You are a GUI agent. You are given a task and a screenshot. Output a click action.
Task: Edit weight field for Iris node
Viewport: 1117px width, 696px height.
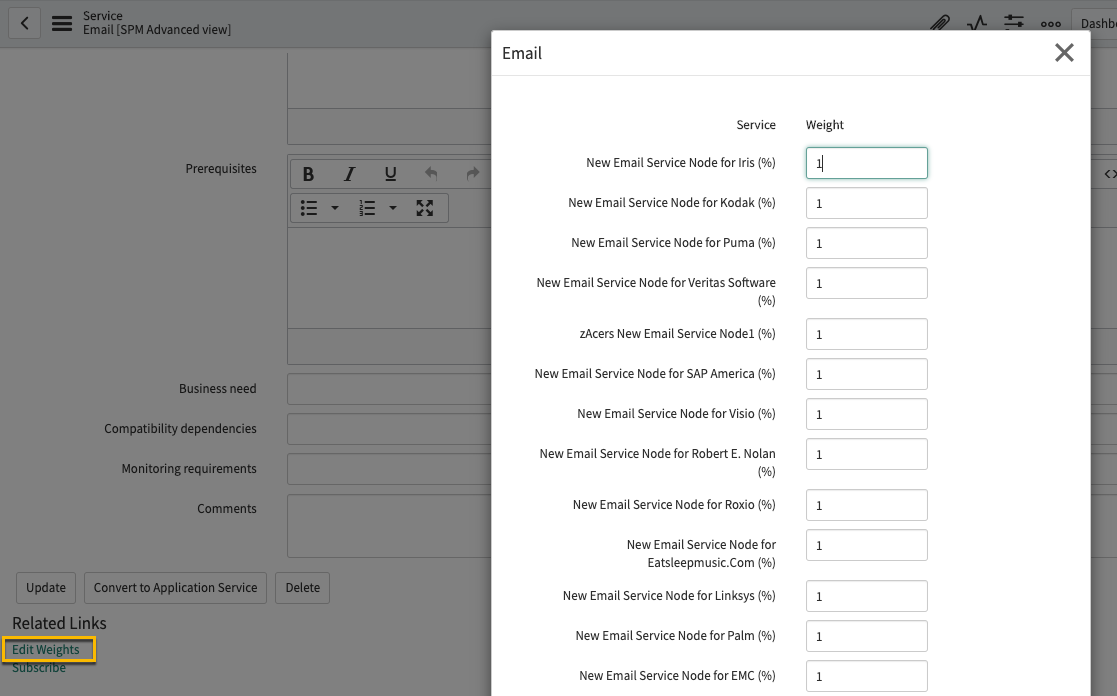tap(867, 163)
